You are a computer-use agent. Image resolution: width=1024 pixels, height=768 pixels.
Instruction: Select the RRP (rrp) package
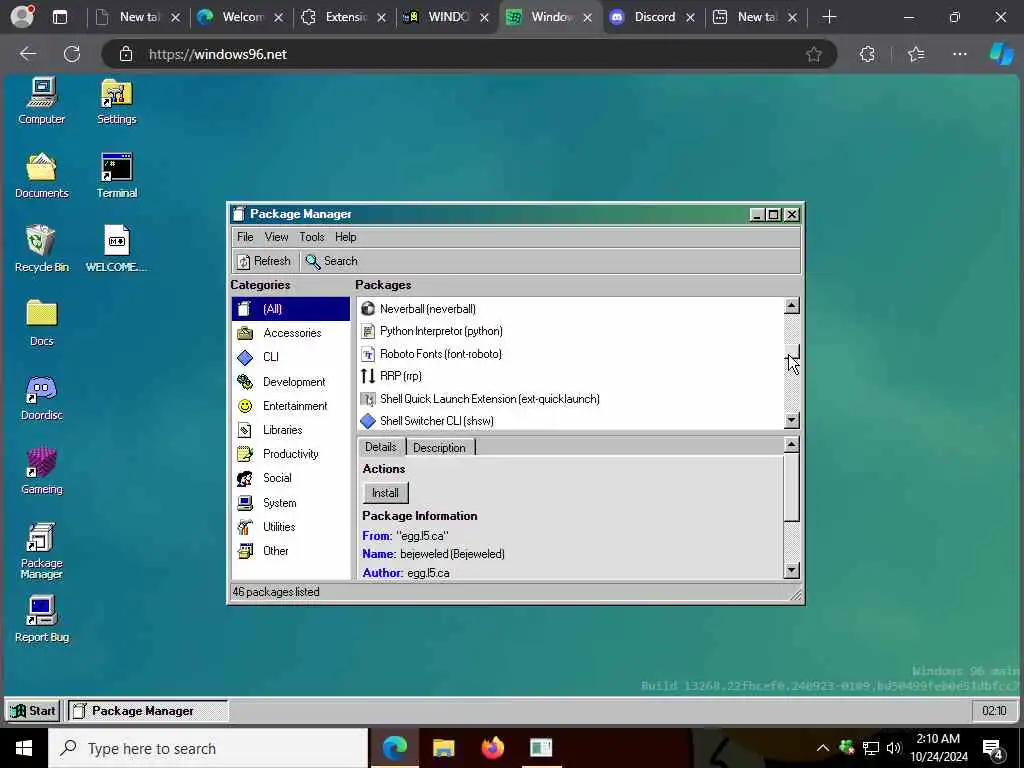pos(571,376)
